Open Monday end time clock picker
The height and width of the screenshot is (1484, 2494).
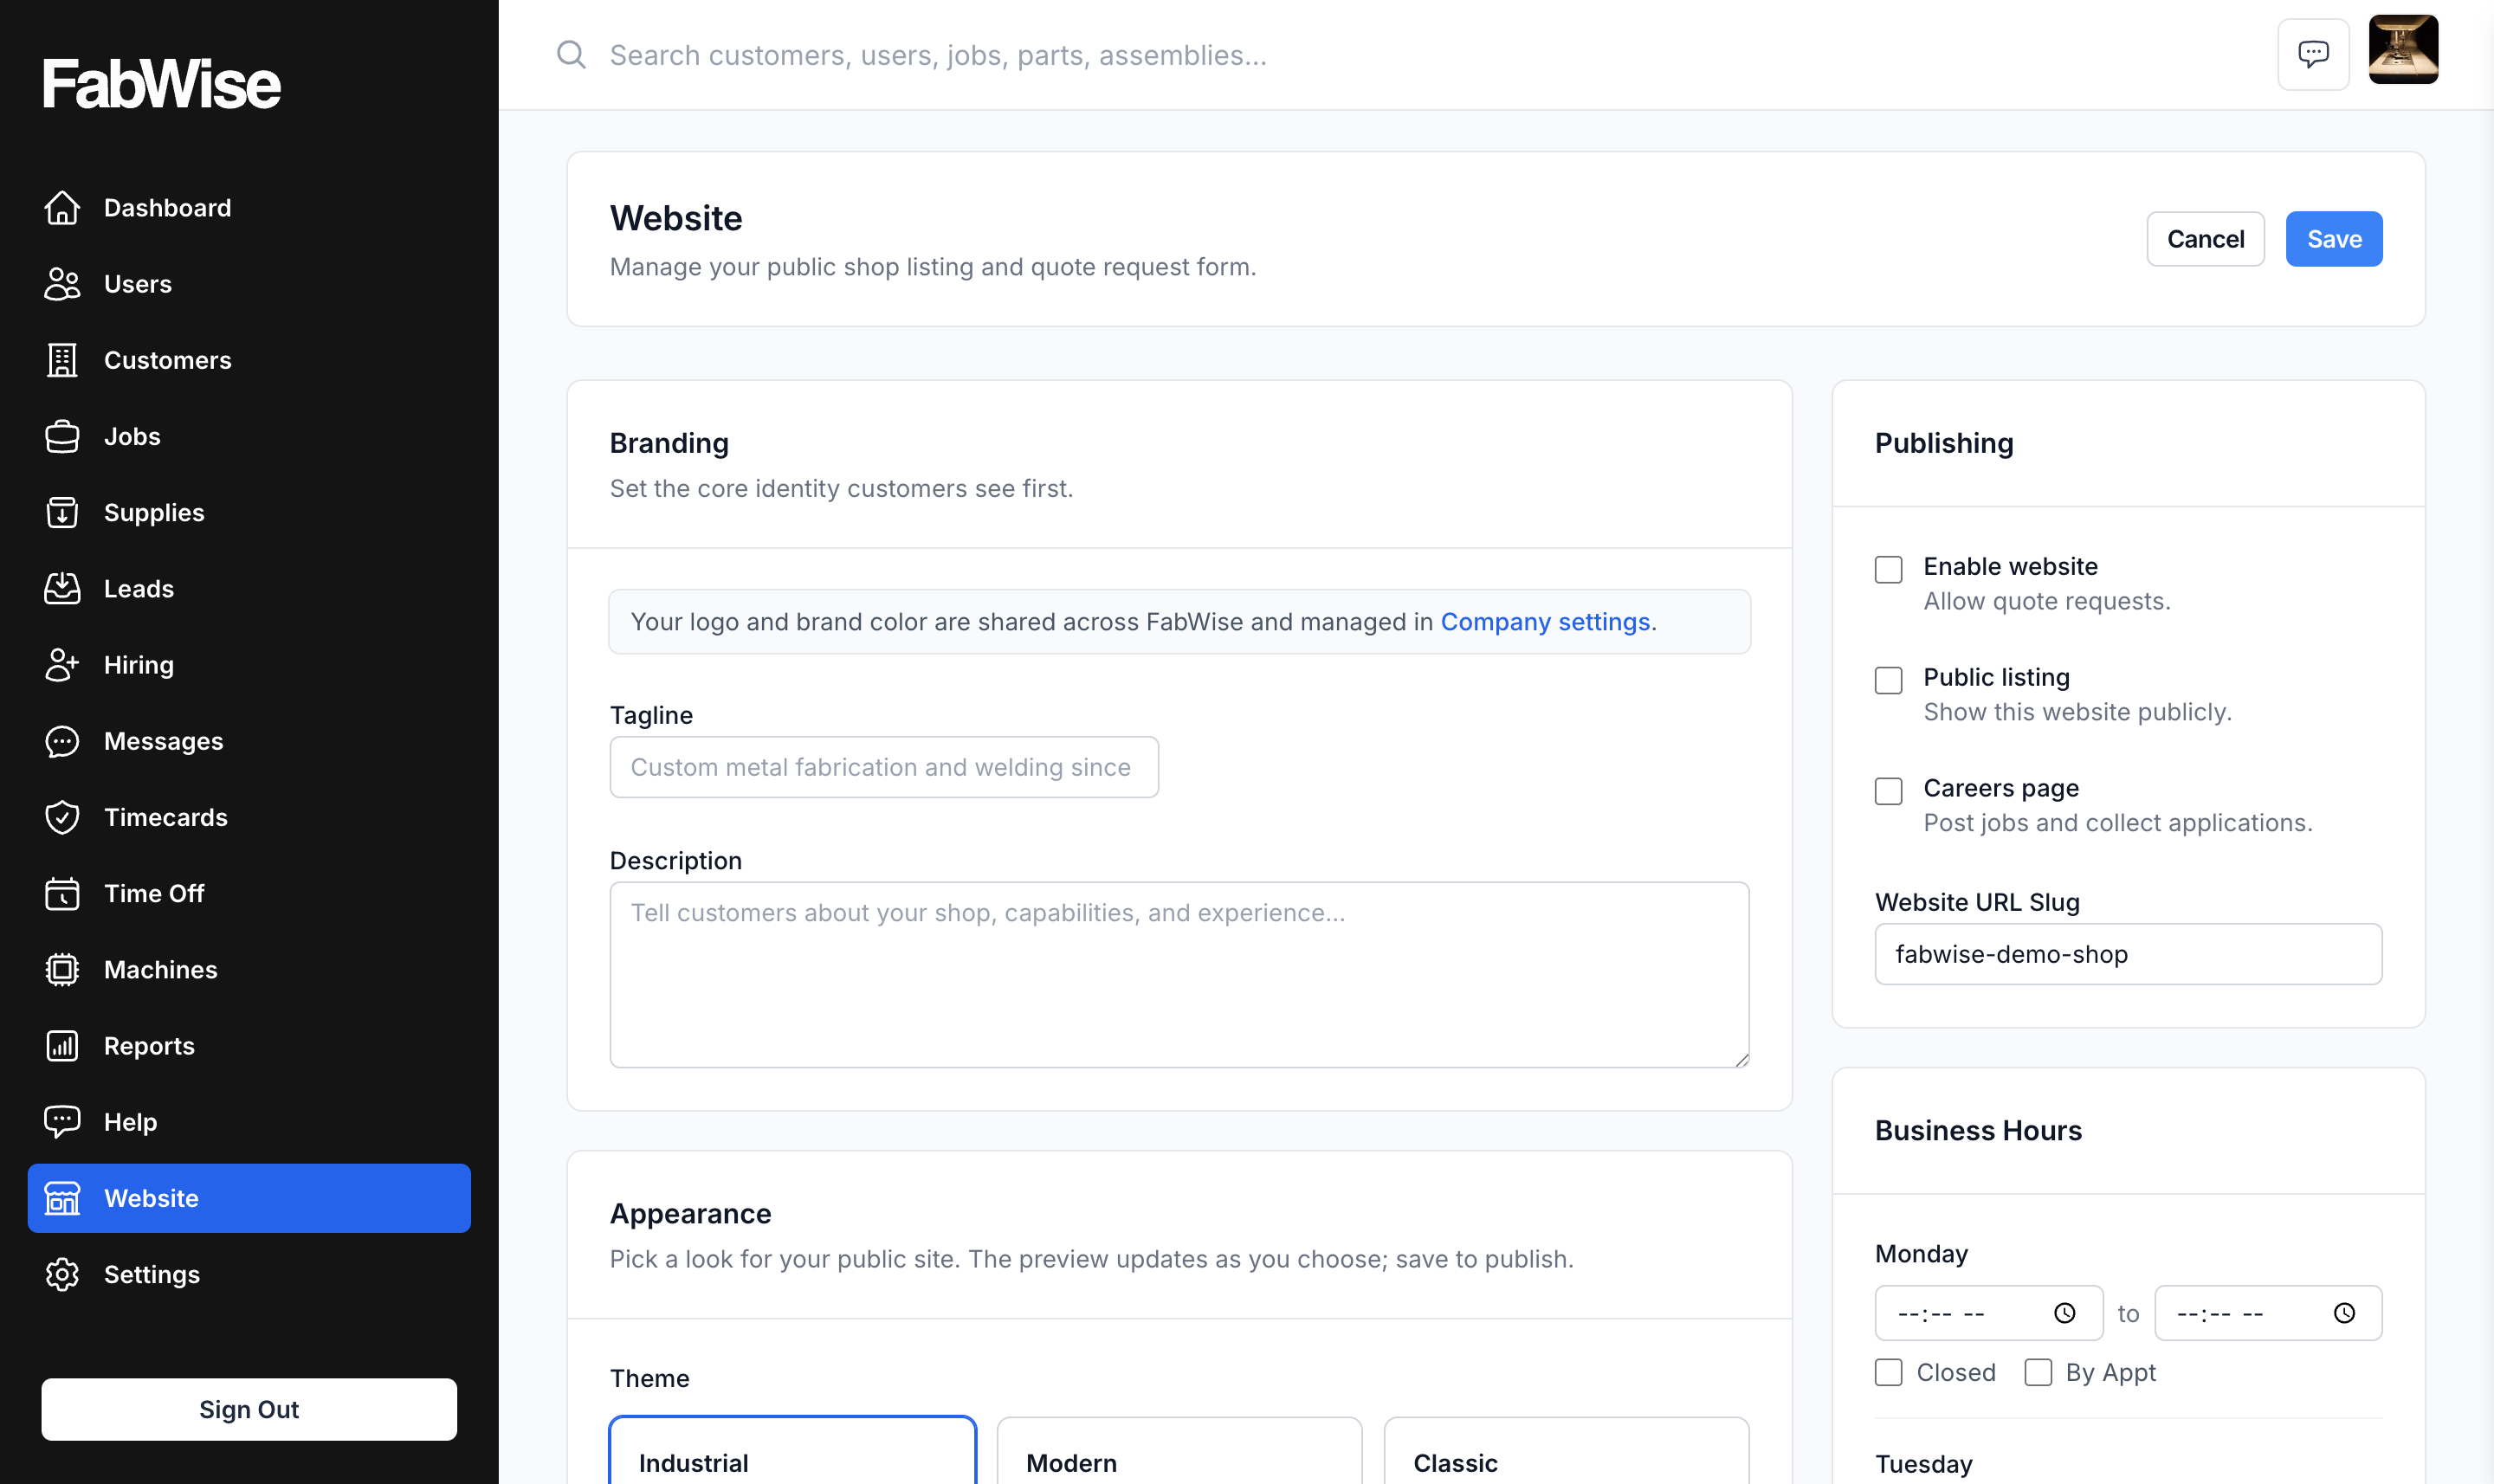pyautogui.click(x=2344, y=1313)
